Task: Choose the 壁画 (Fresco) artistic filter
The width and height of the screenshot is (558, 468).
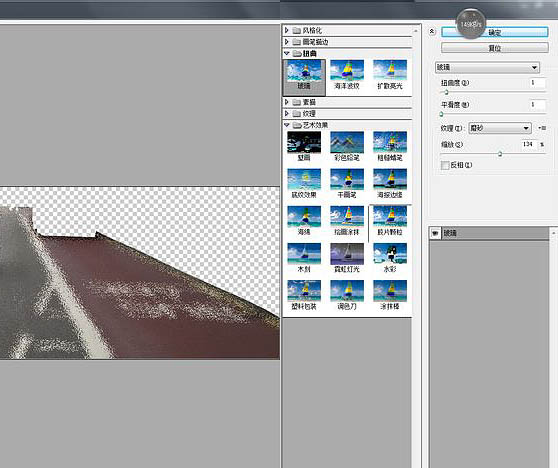Action: click(304, 146)
